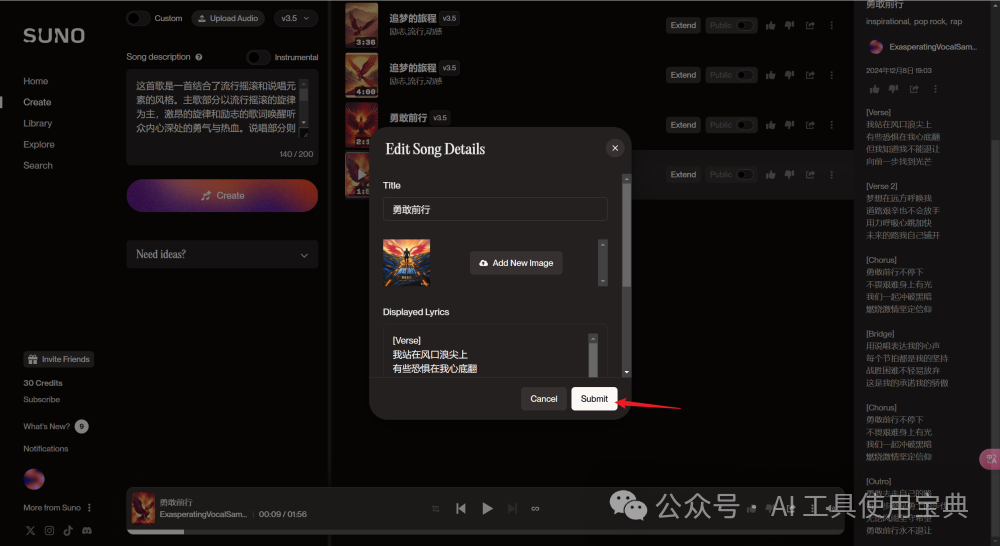Click the Upload Audio button
Image resolution: width=1000 pixels, height=546 pixels.
[x=228, y=18]
